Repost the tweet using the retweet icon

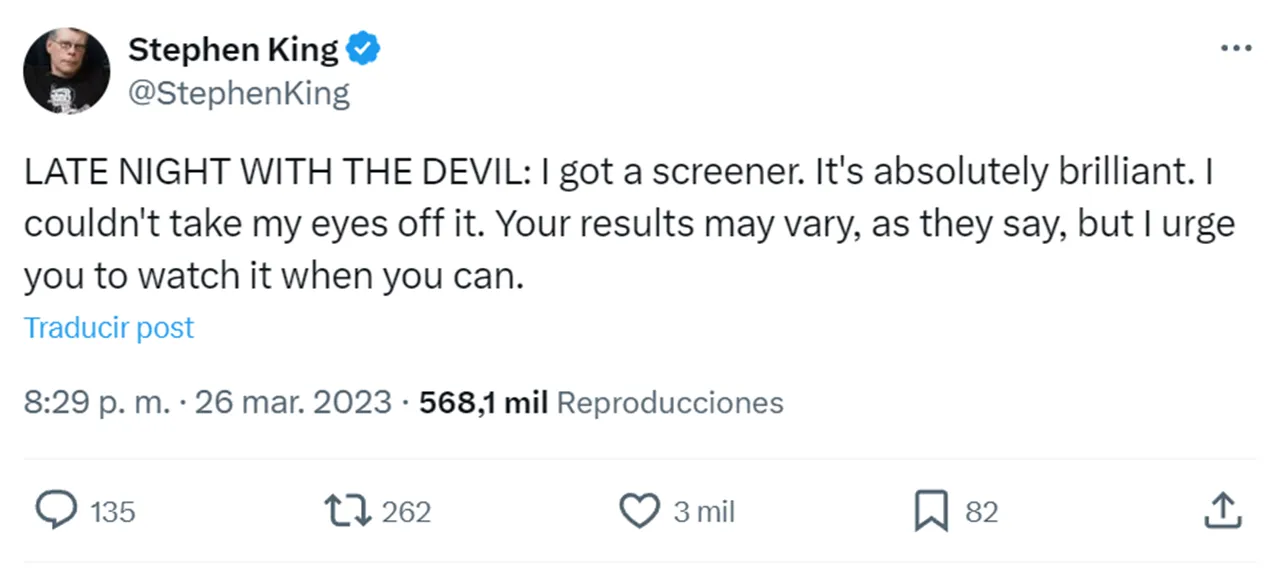point(349,511)
